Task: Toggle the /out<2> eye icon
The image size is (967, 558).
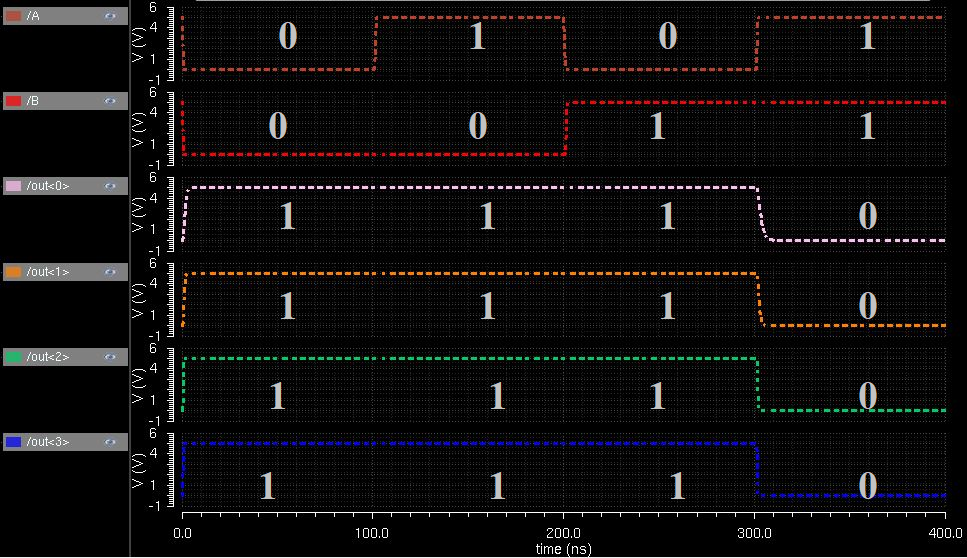Action: (x=110, y=356)
